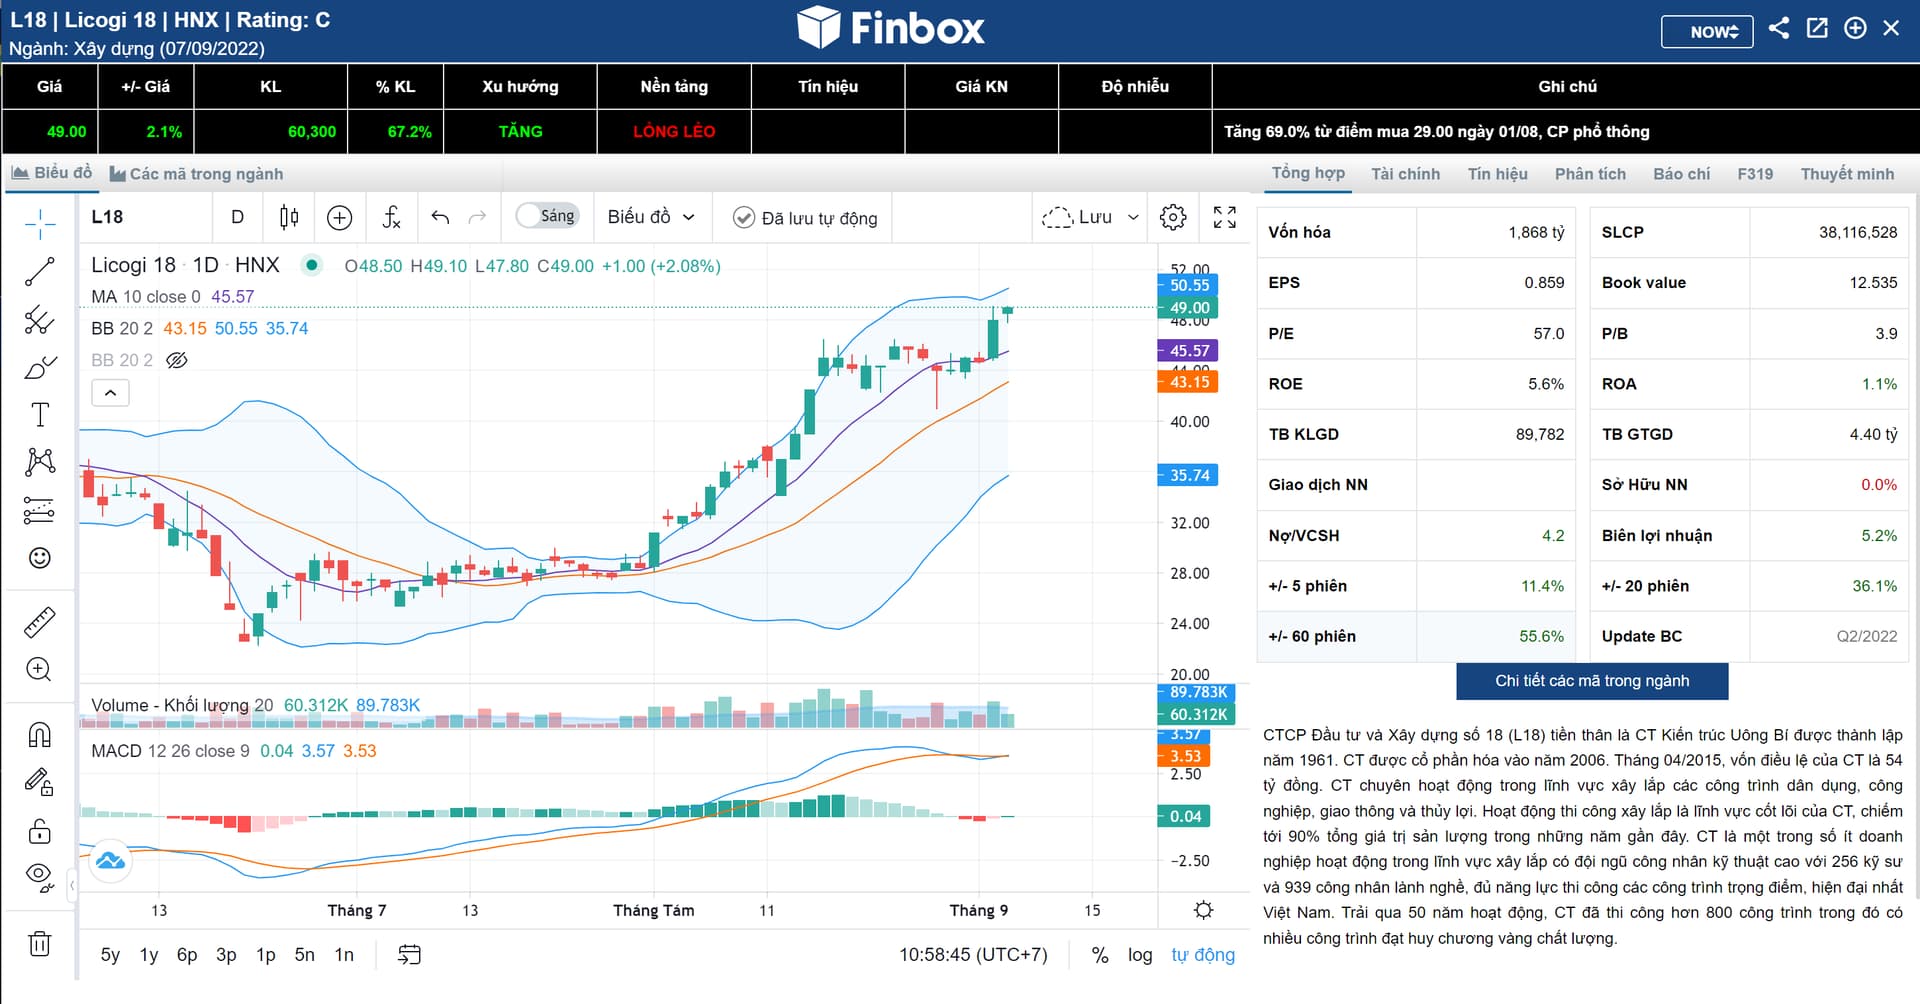This screenshot has width=1920, height=1004.
Task: Set chart range to 3p
Action: pyautogui.click(x=226, y=955)
